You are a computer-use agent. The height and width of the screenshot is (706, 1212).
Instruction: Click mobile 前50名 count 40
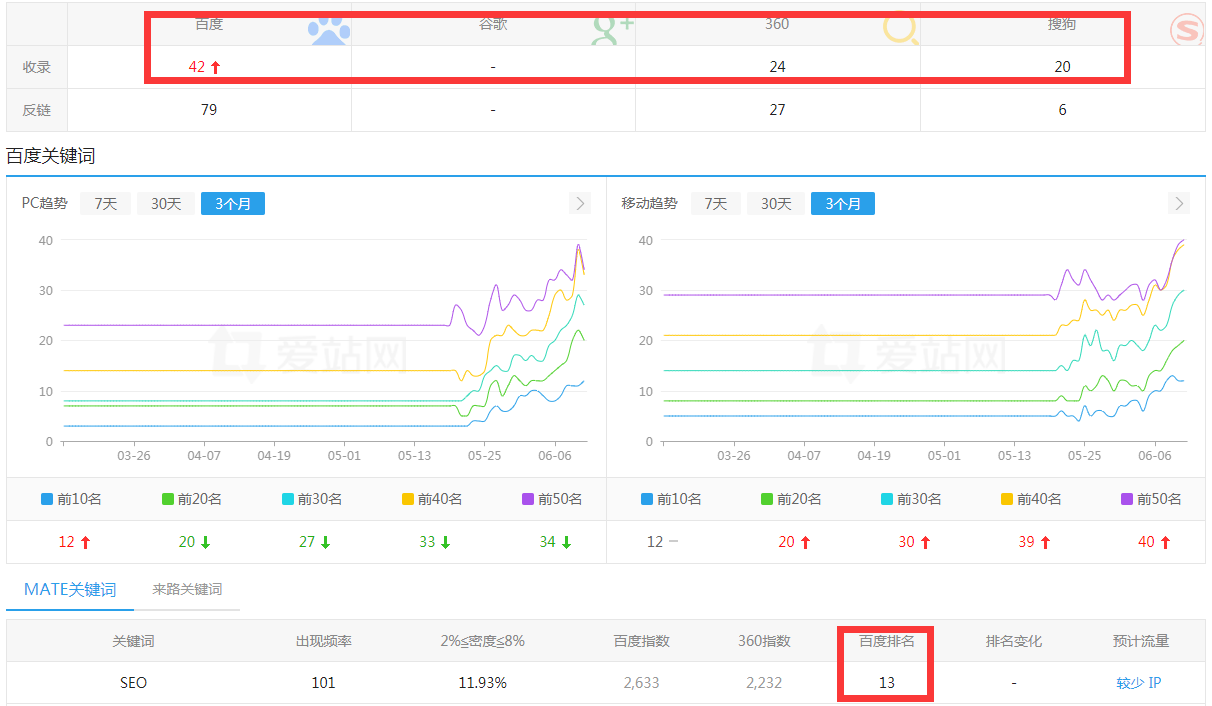1147,542
